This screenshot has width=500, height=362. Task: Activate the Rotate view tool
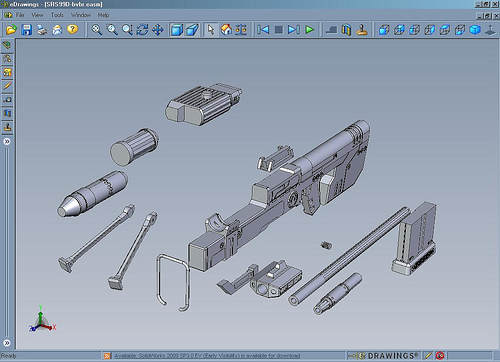pyautogui.click(x=142, y=30)
